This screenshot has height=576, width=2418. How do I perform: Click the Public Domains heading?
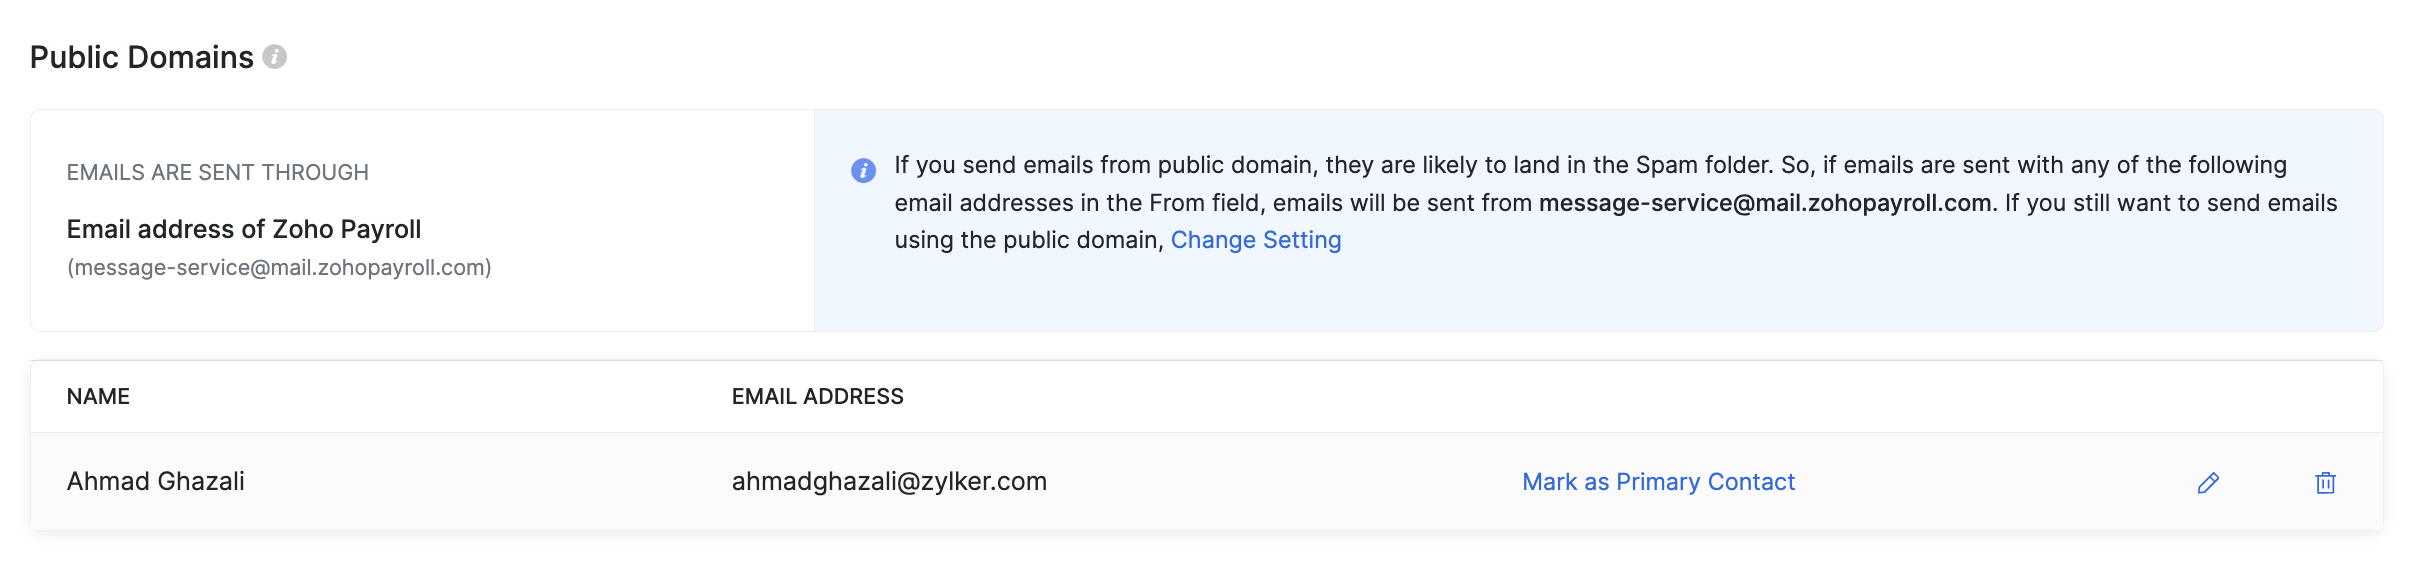pos(142,57)
